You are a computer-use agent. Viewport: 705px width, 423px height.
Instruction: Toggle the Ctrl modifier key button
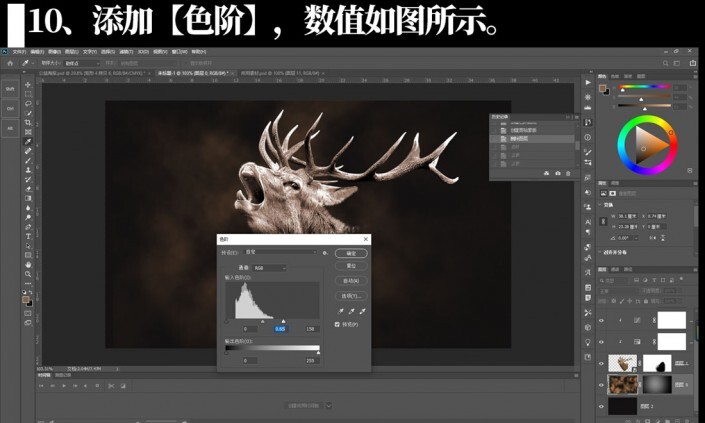(10, 108)
